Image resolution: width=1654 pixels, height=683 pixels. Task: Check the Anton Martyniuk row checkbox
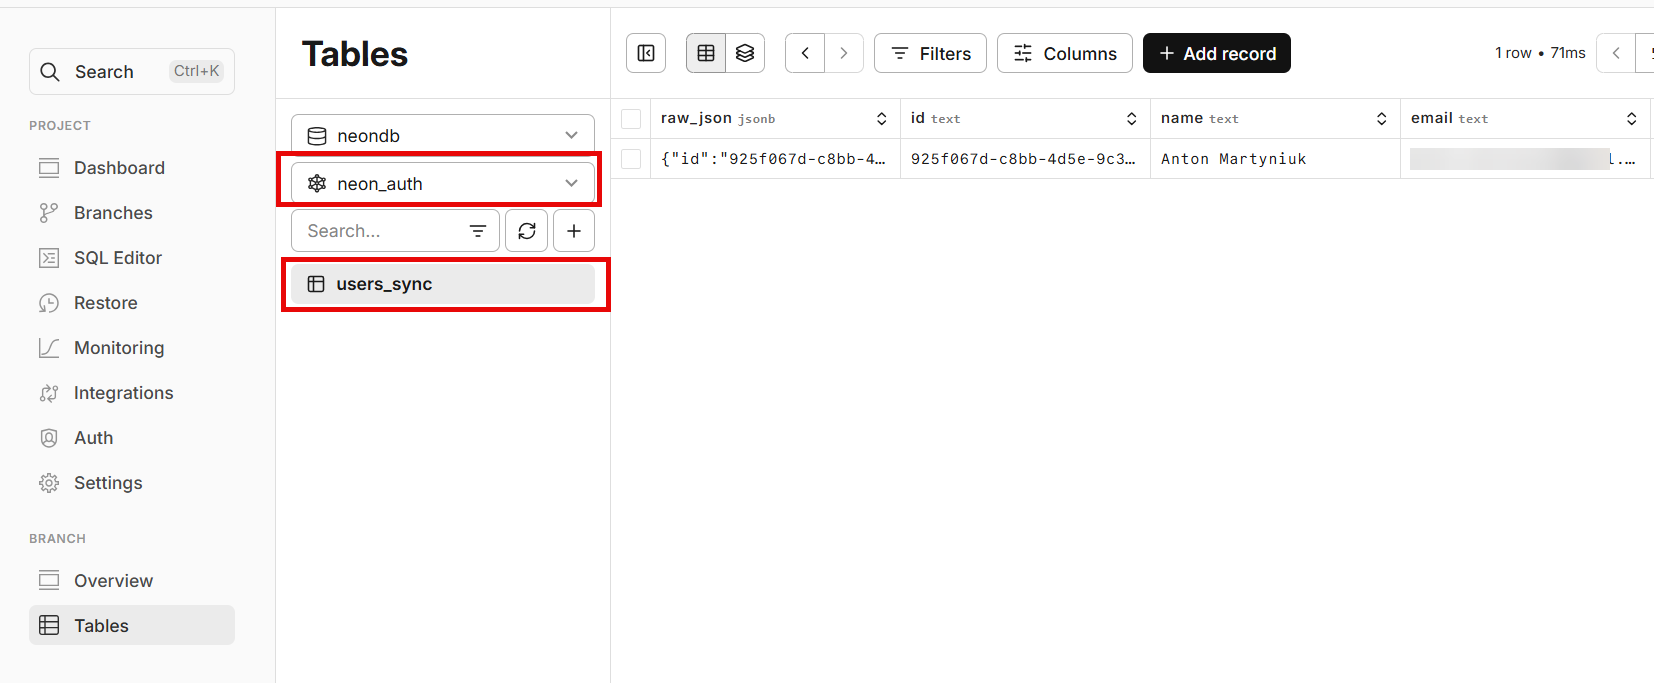coord(631,159)
